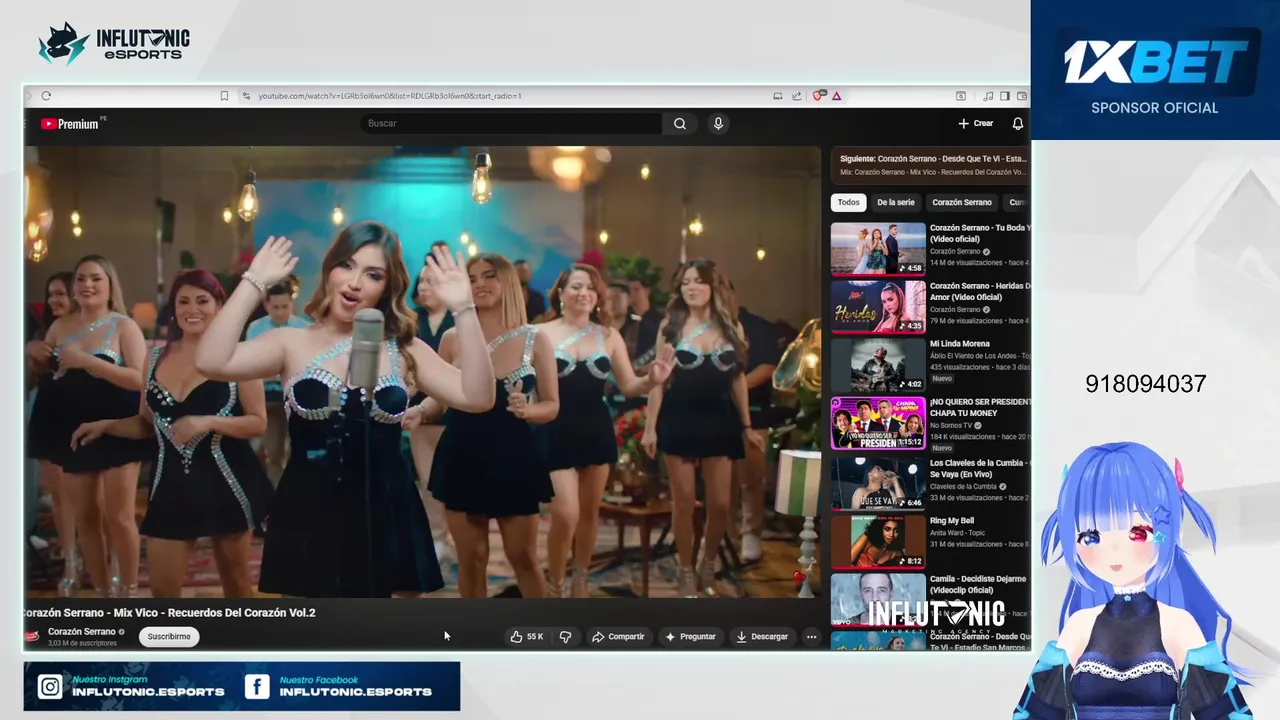Click the Suscribirme button
Image resolution: width=1280 pixels, height=720 pixels.
(169, 636)
